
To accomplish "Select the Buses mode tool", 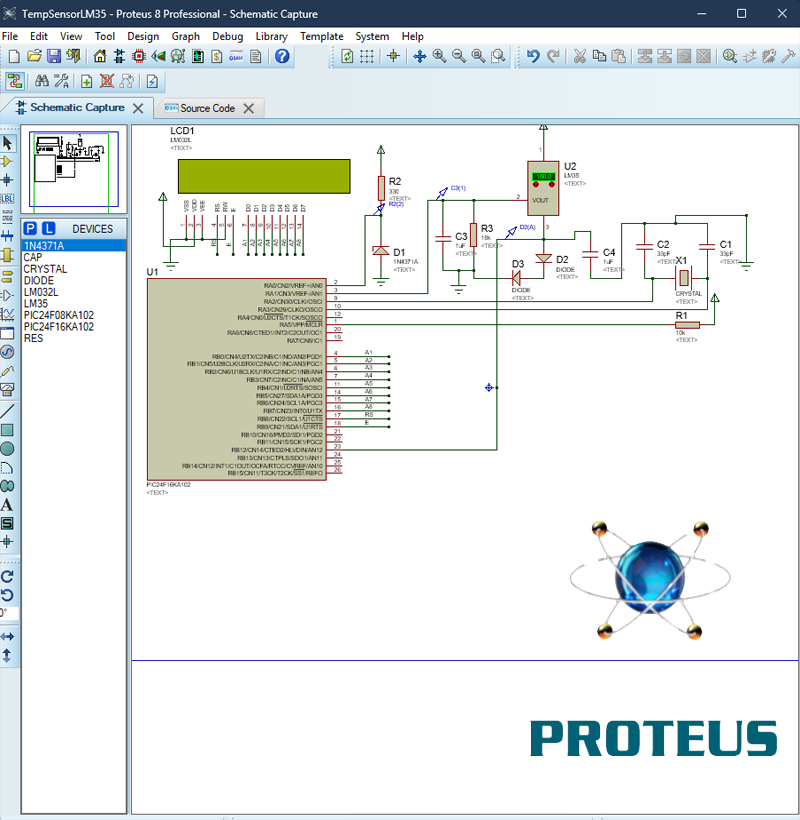I will (7, 236).
